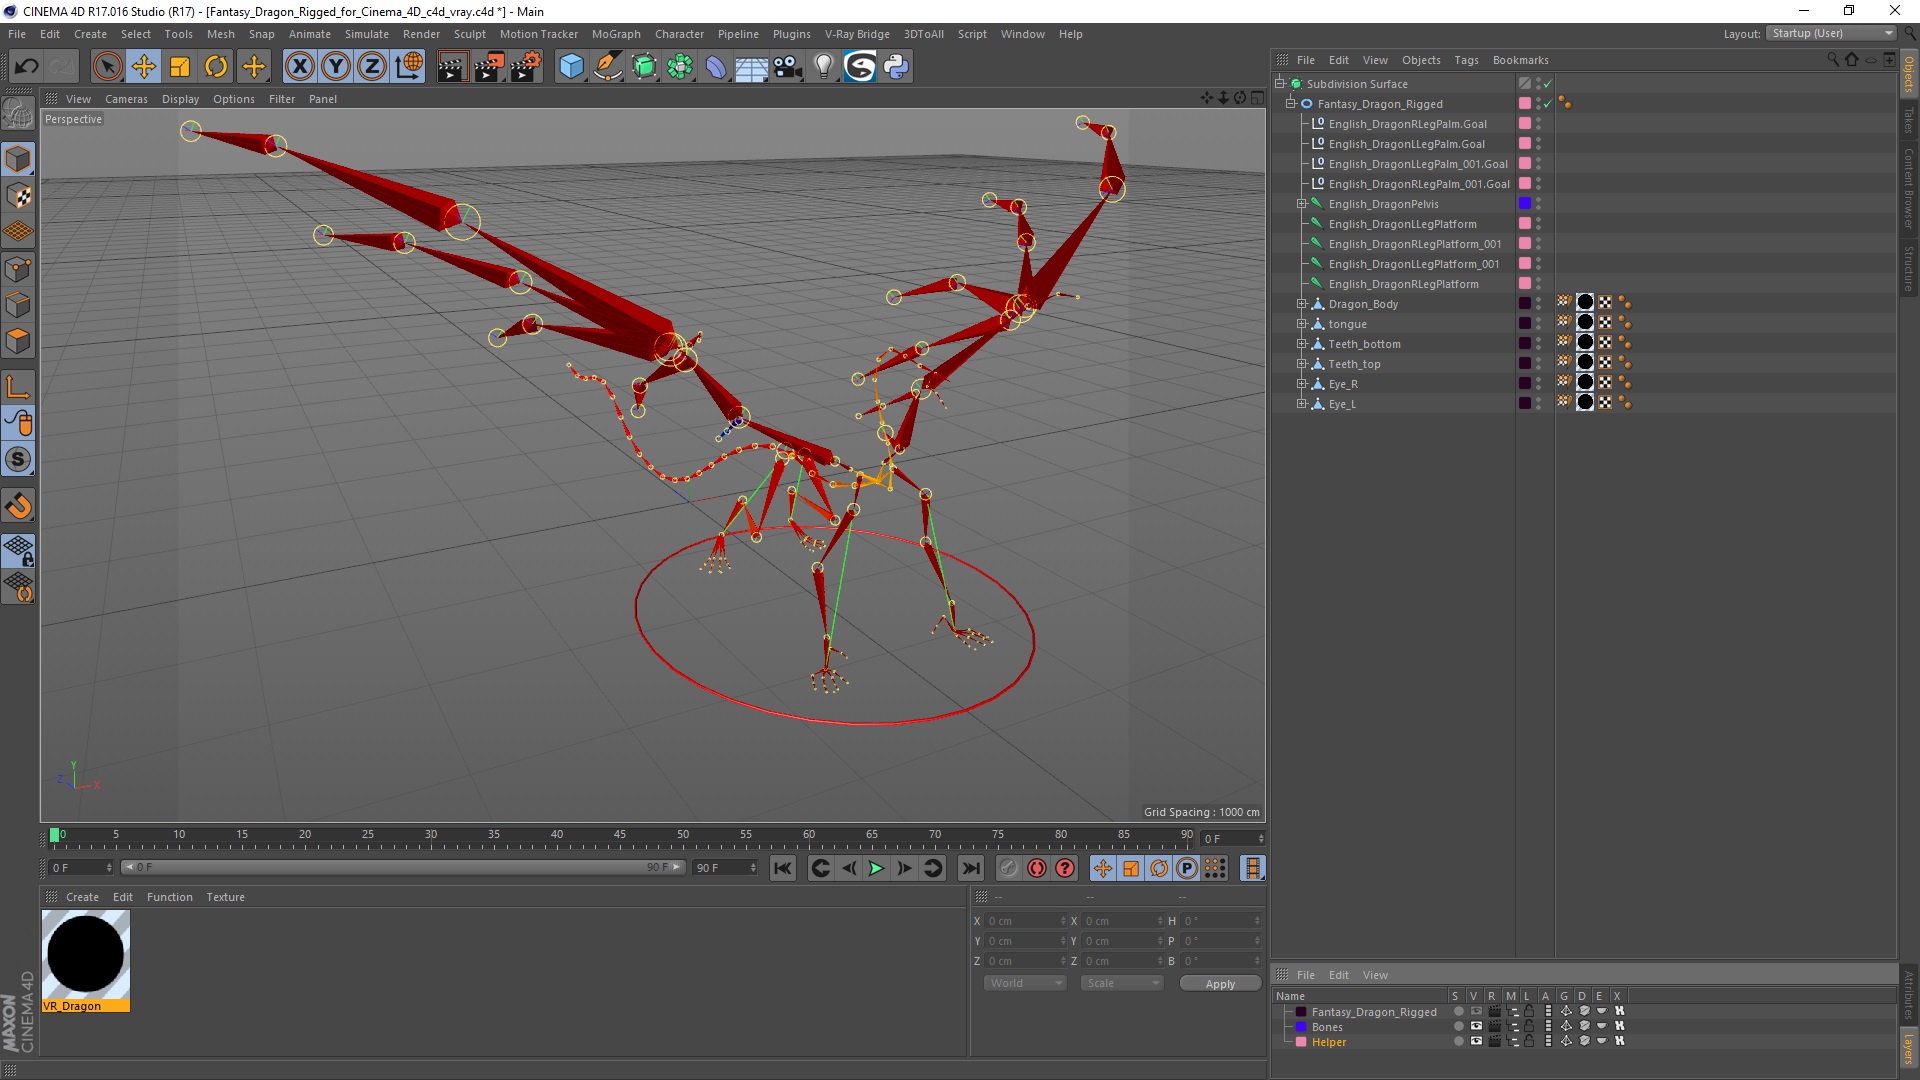Open viewport Display menu
1920x1080 pixels.
[180, 99]
